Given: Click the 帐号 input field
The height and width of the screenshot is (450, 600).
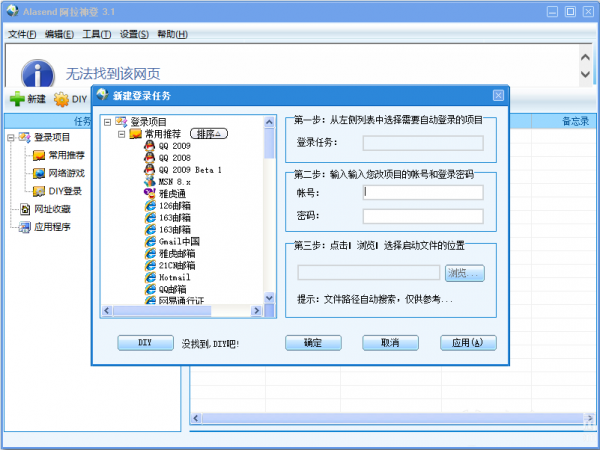Looking at the screenshot, I should 423,192.
